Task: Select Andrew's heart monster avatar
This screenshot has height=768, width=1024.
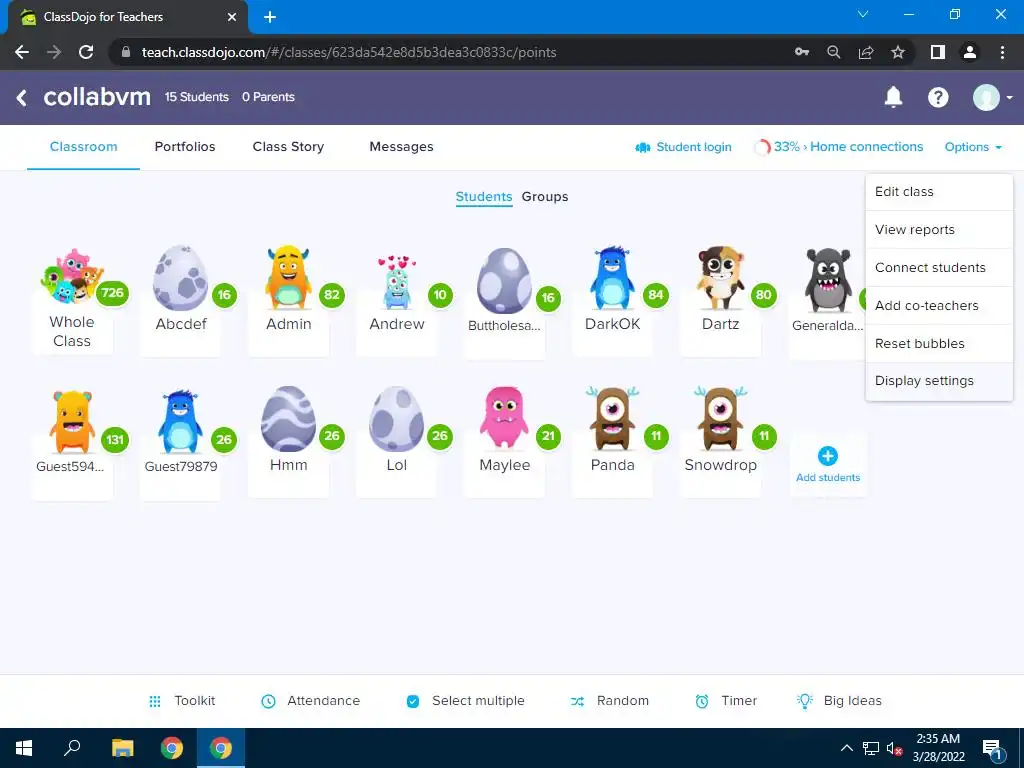Action: [396, 282]
